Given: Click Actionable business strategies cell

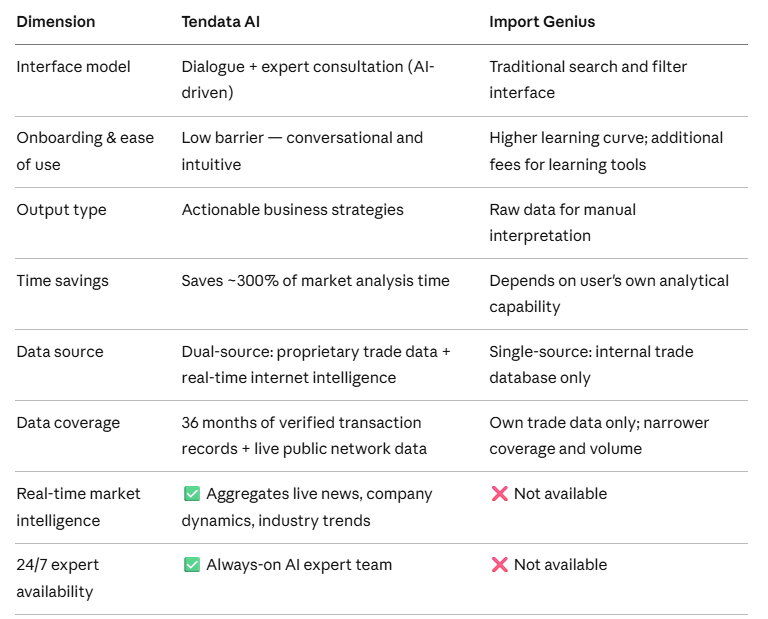Looking at the screenshot, I should coord(292,210).
